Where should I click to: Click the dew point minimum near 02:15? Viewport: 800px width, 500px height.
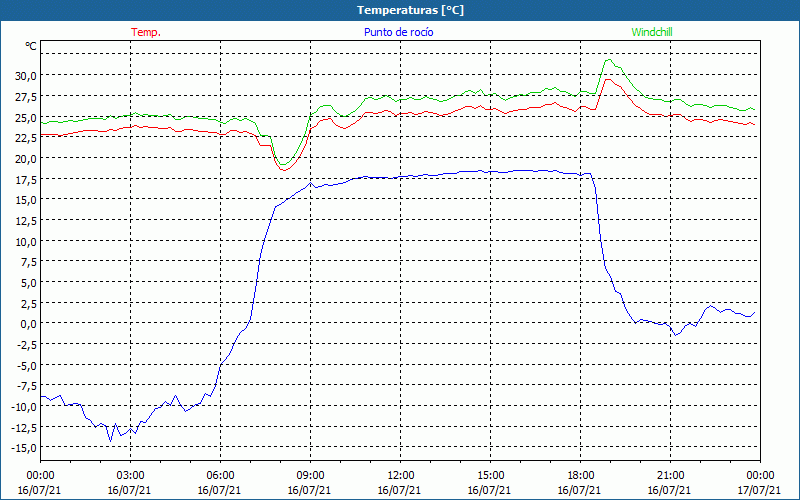(x=110, y=441)
